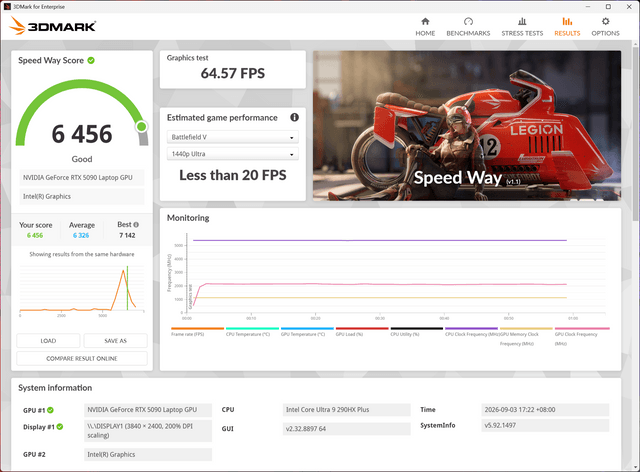The height and width of the screenshot is (472, 640).
Task: Click SystemInfo version v5.92.1497
Action: click(x=545, y=425)
